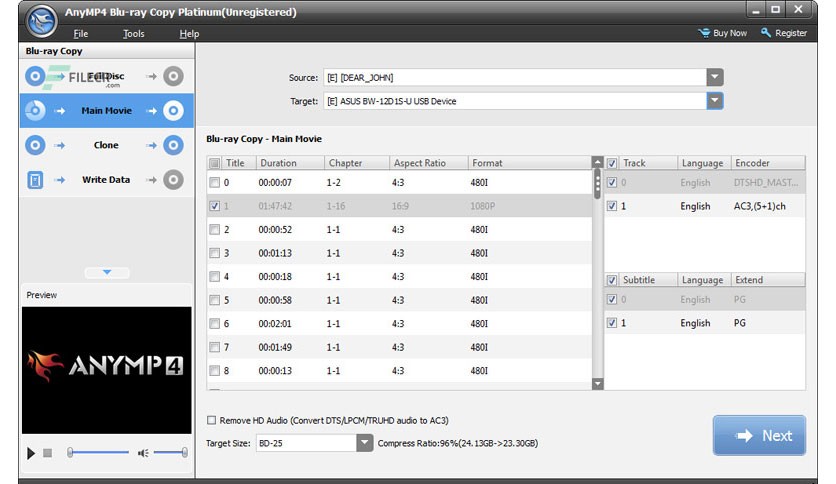The image size is (836, 484).
Task: Click the preview progress slider
Action: point(99,453)
